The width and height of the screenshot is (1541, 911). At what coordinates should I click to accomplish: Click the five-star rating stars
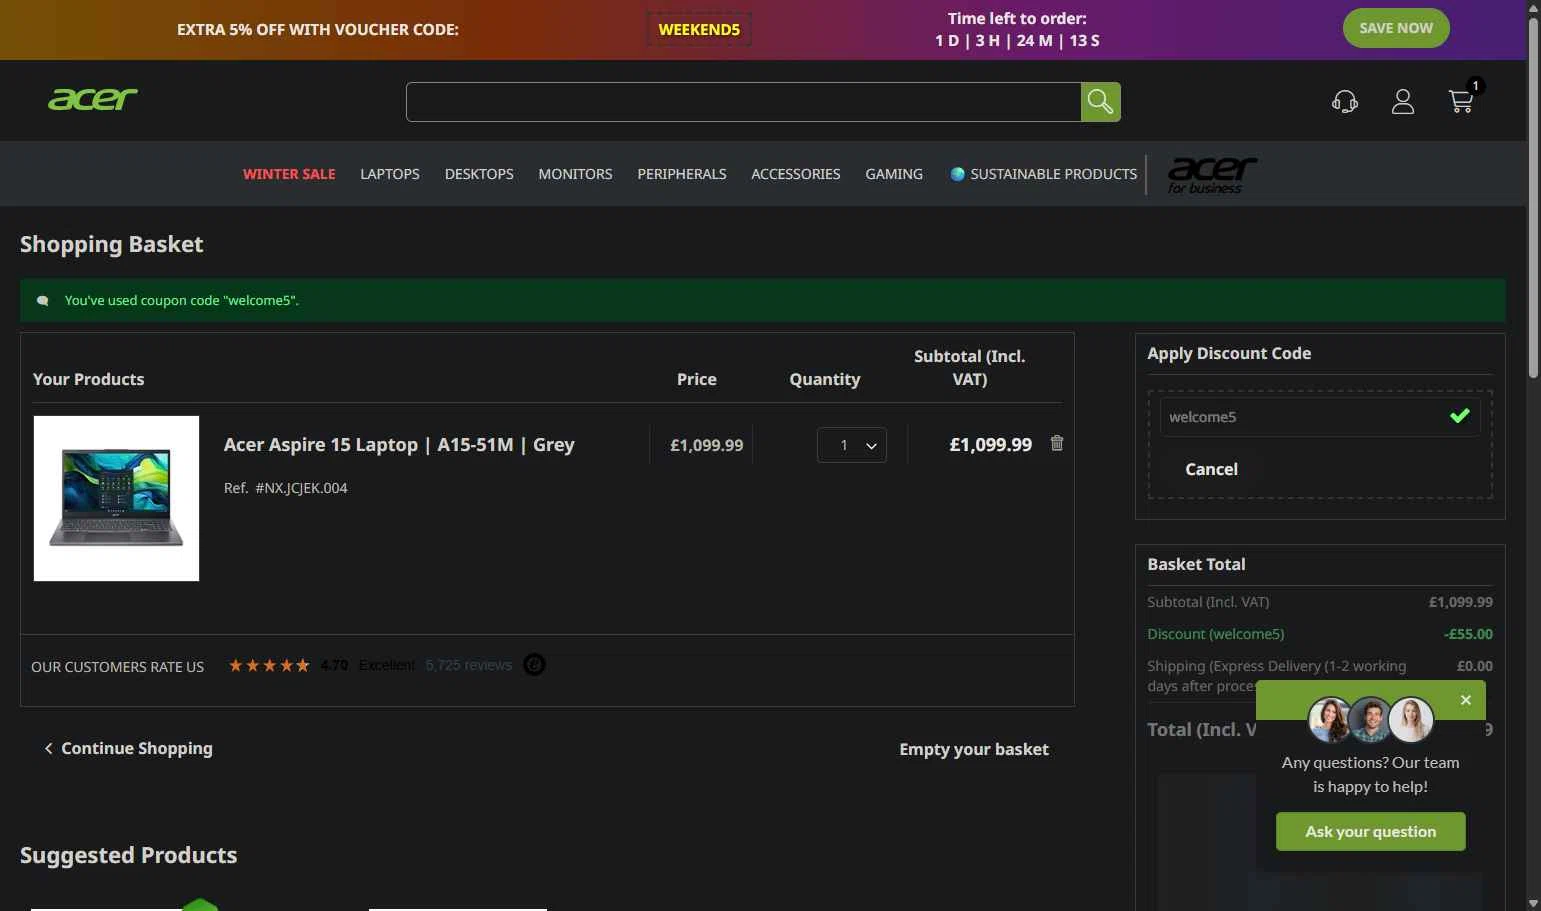click(x=269, y=665)
